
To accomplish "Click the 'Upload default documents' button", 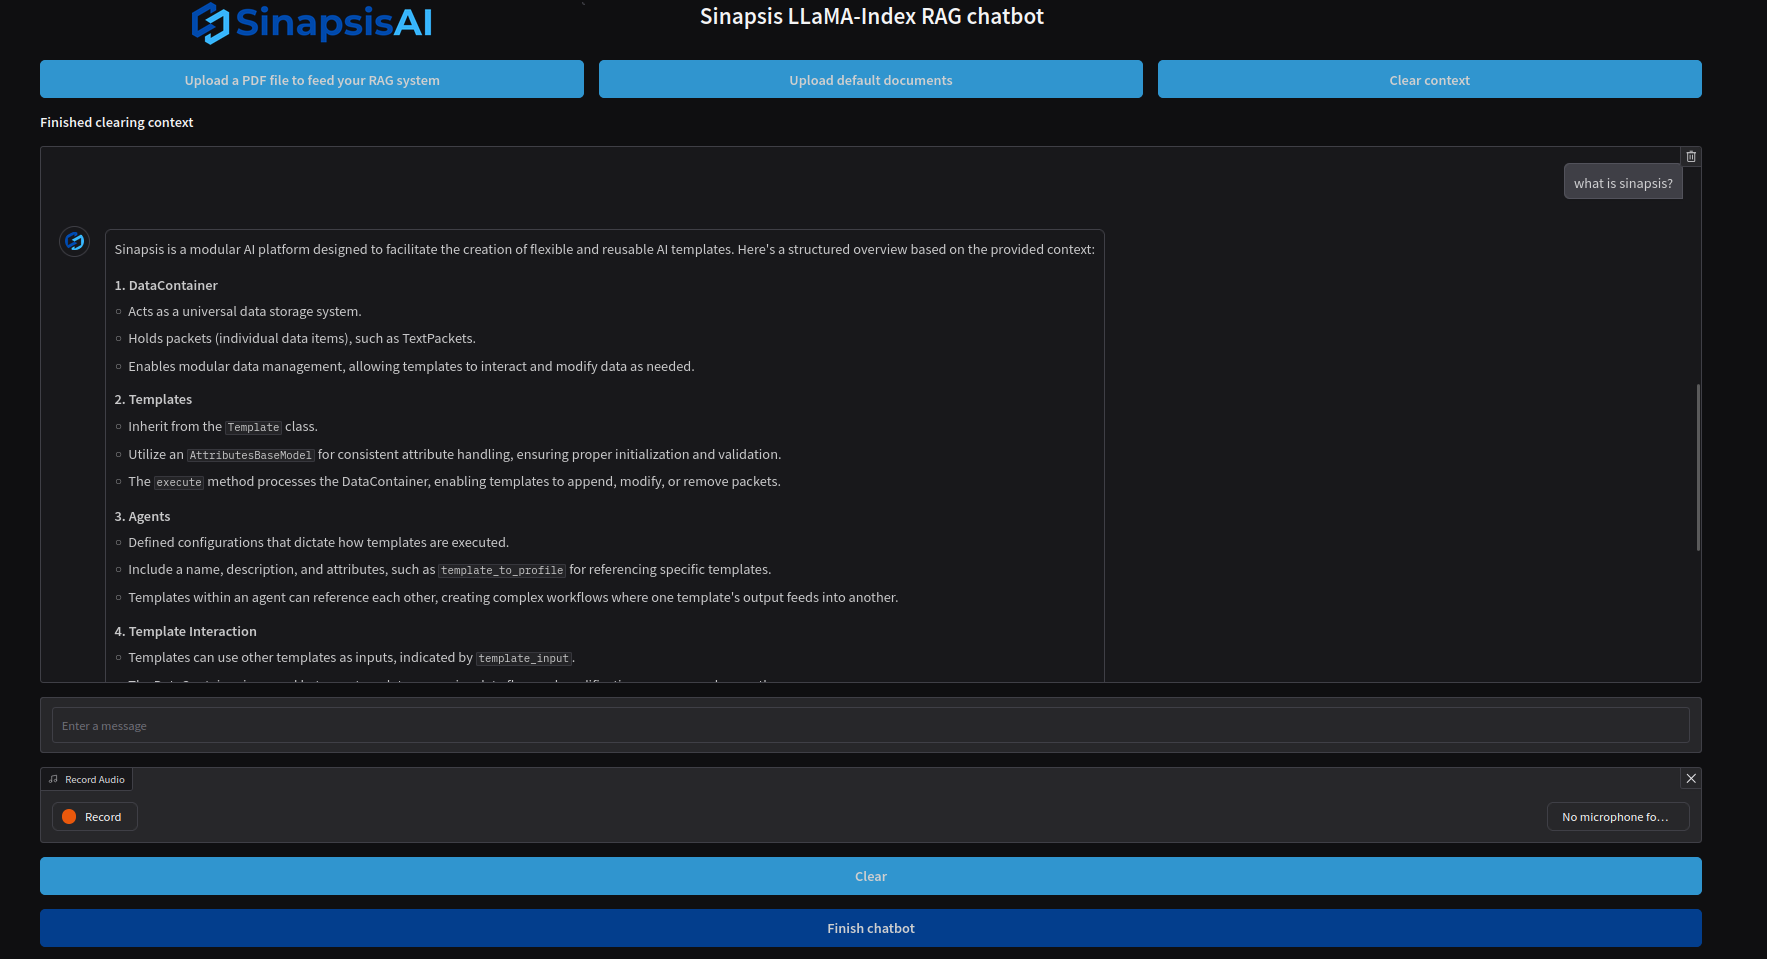I will click(x=870, y=79).
